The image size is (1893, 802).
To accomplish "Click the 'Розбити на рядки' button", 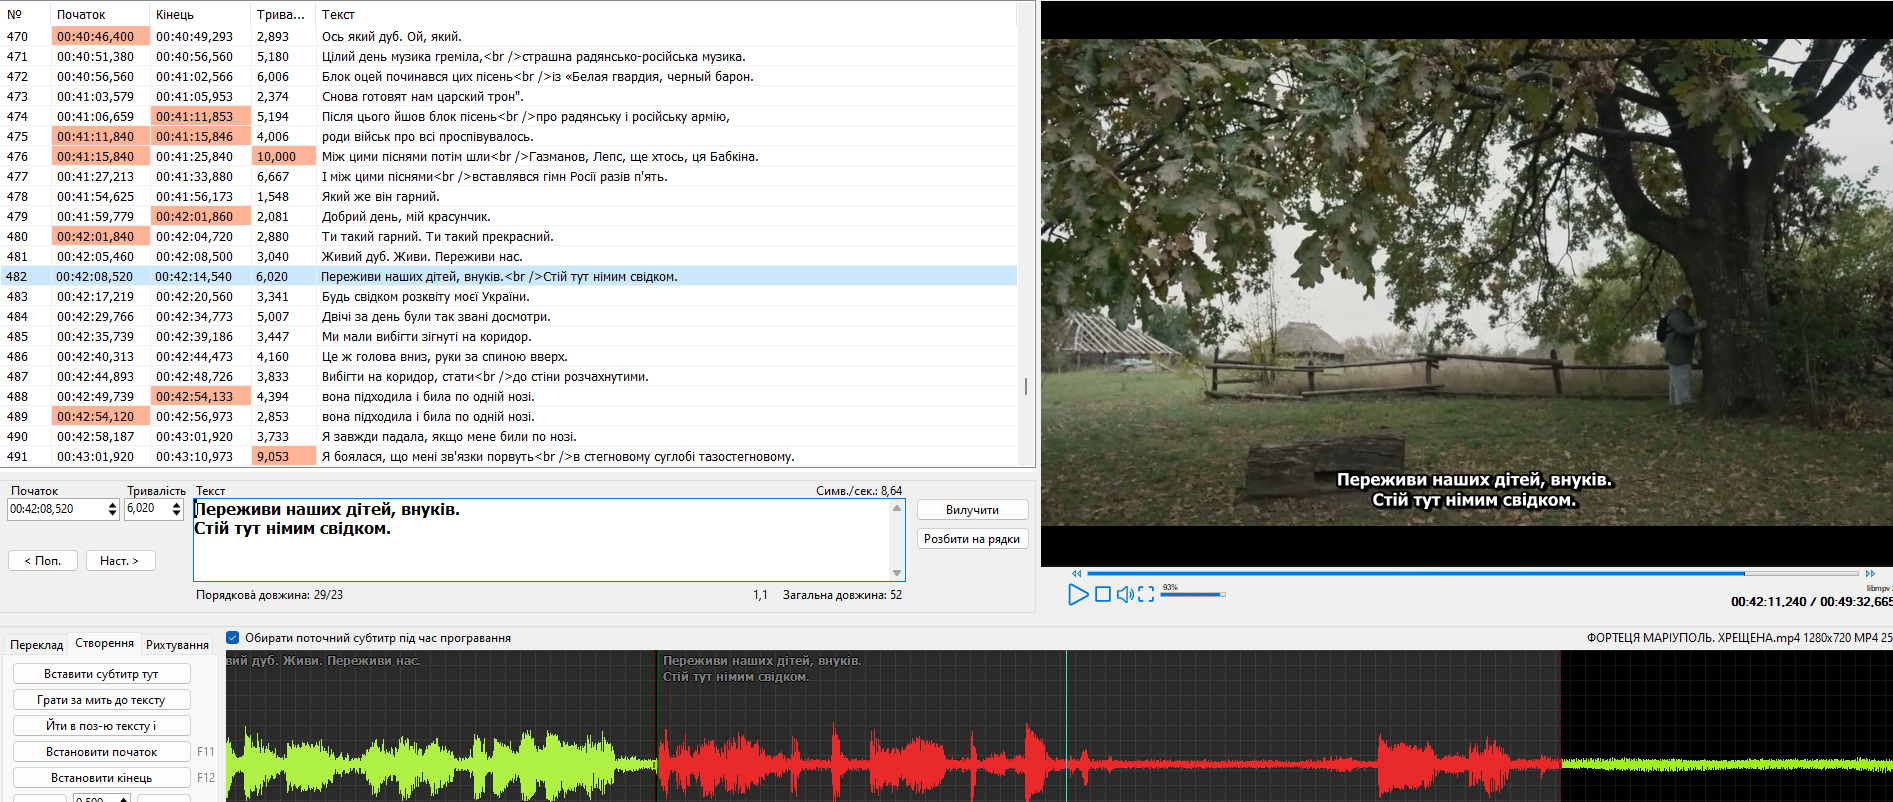I will 972,539.
